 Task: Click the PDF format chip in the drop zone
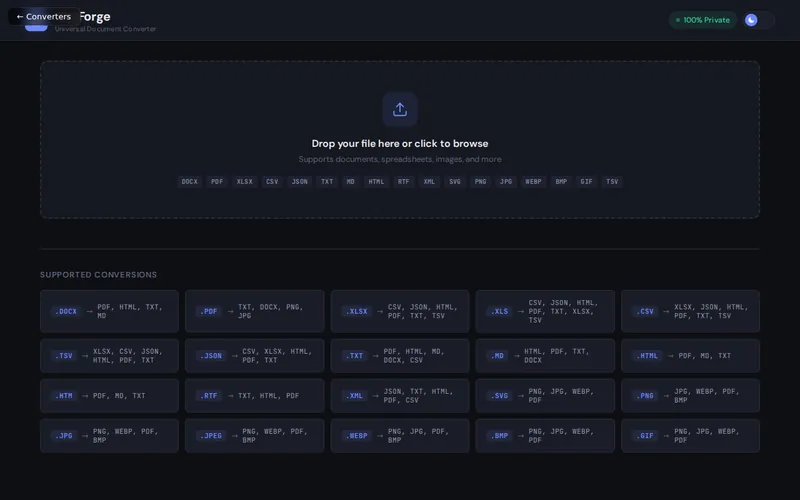click(217, 182)
